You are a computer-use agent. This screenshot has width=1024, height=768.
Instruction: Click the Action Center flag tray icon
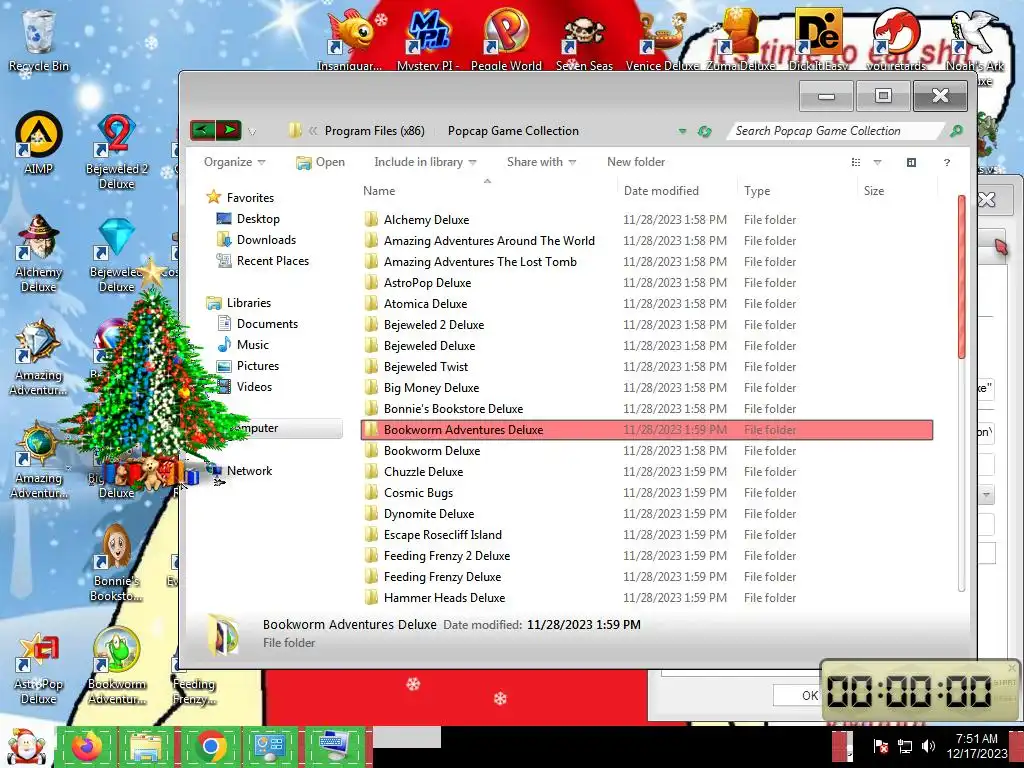pos(880,746)
